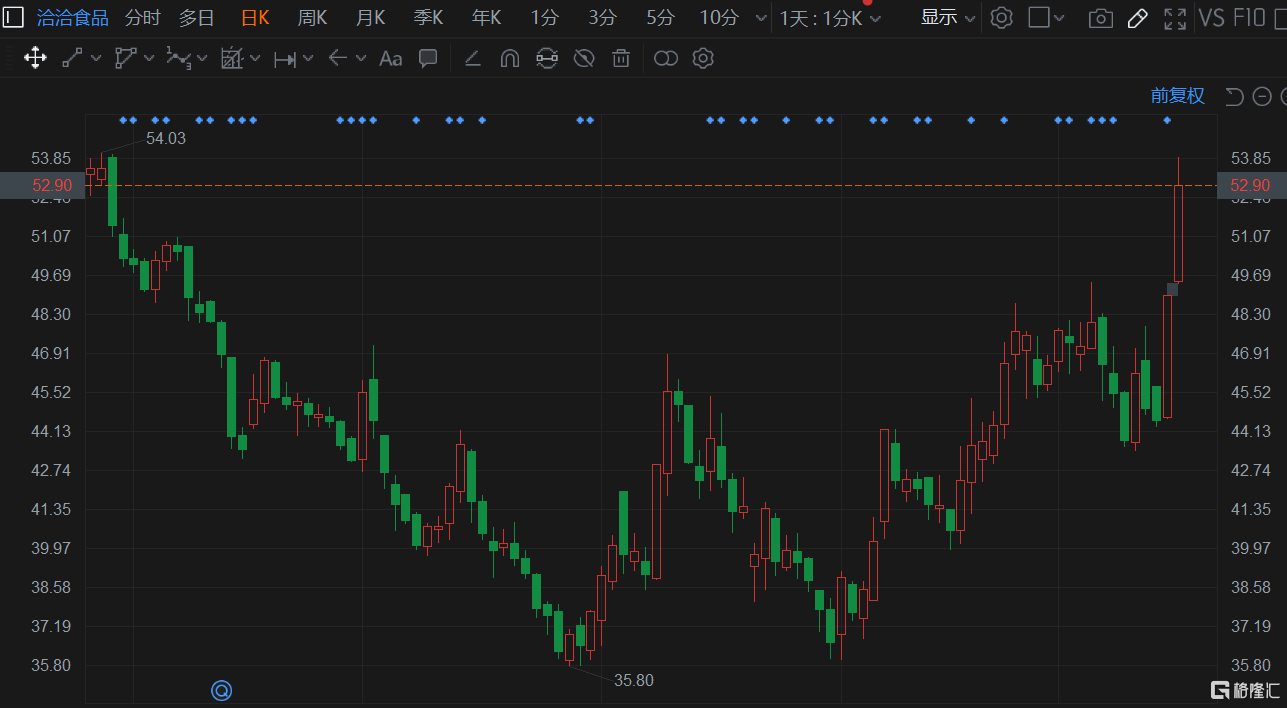Switch to the 年K yearly tab

[x=487, y=18]
